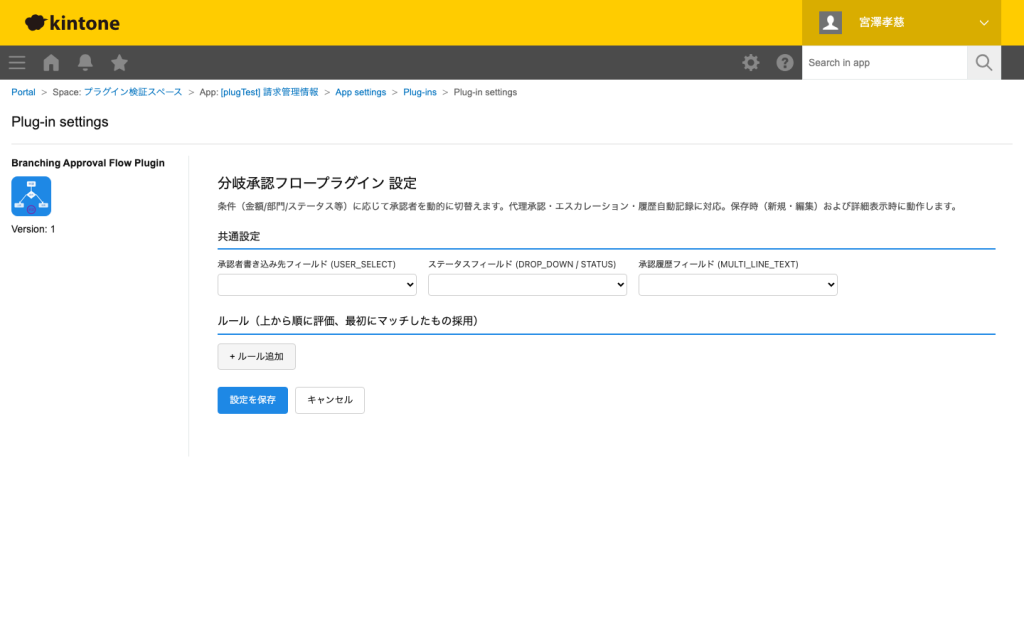1024x640 pixels.
Task: Click the Branching Approval Flow plugin icon
Action: pos(32,196)
